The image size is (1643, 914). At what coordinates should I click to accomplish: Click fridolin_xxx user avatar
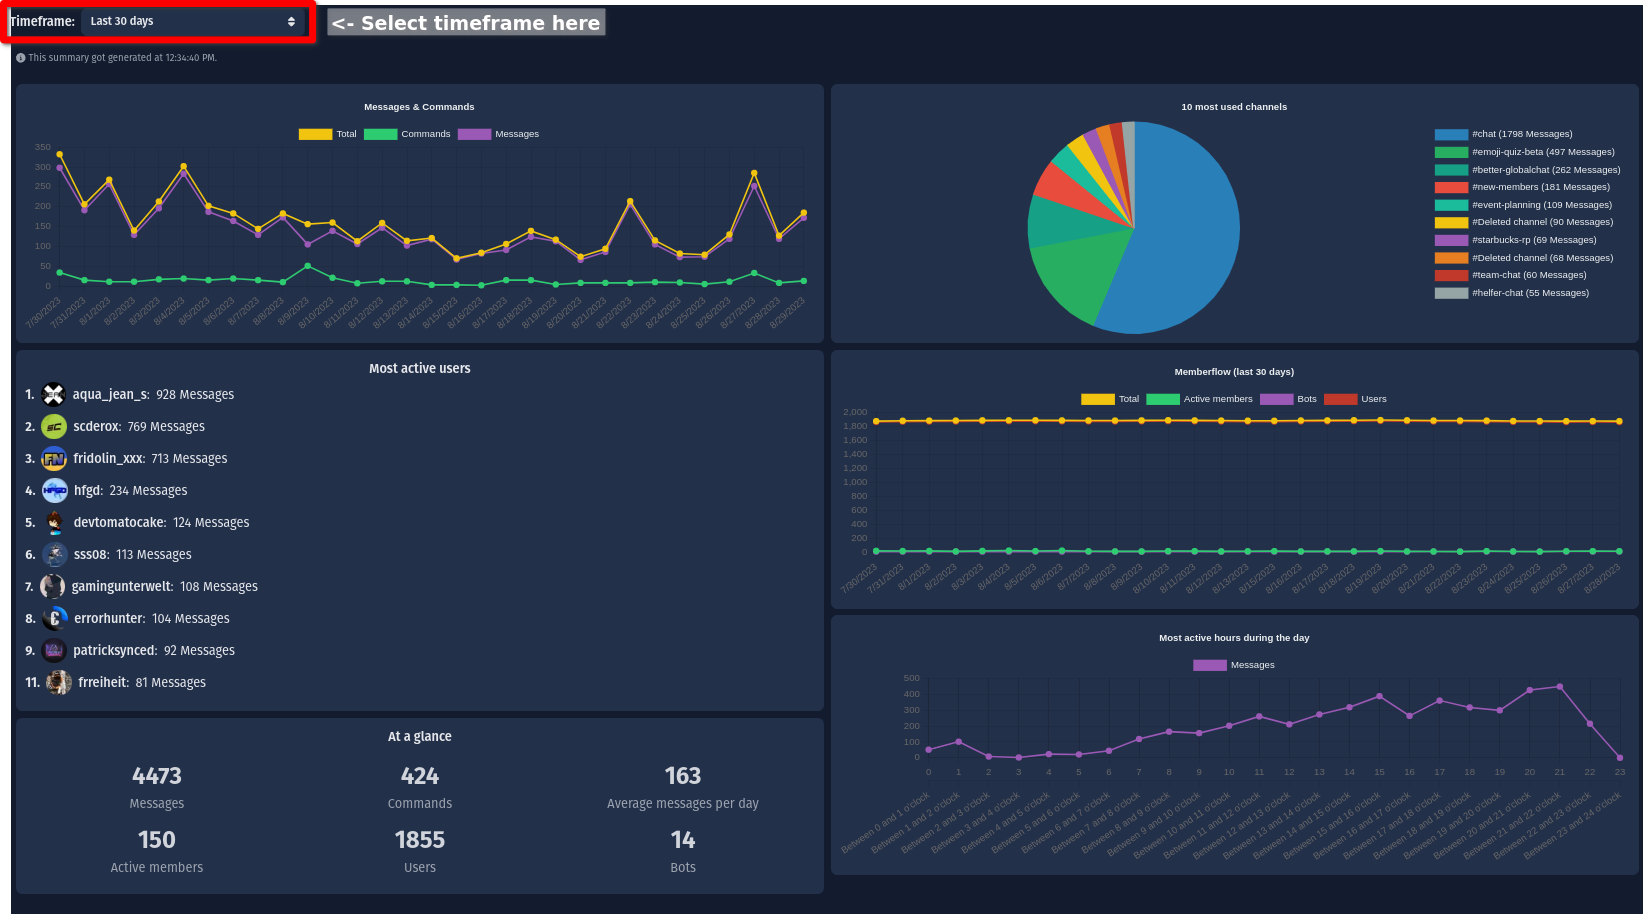54,459
